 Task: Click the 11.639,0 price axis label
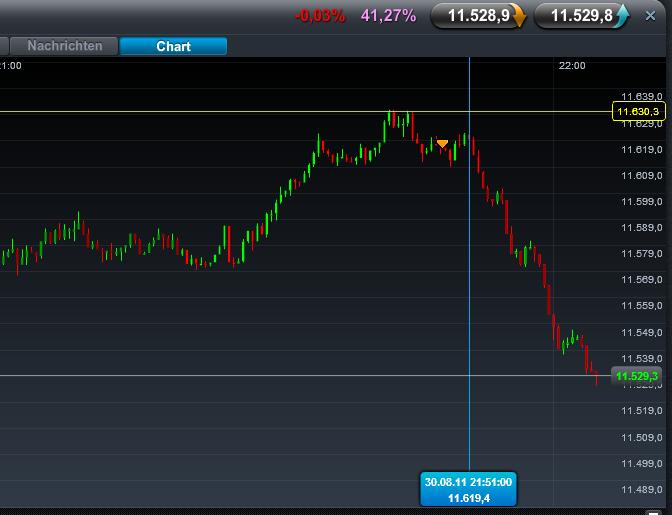point(642,97)
